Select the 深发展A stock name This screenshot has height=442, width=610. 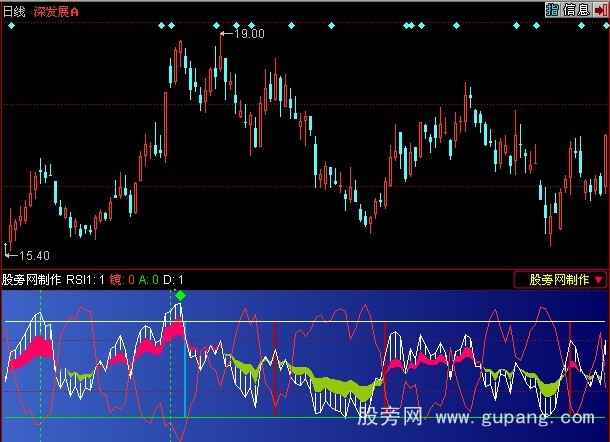pos(62,9)
